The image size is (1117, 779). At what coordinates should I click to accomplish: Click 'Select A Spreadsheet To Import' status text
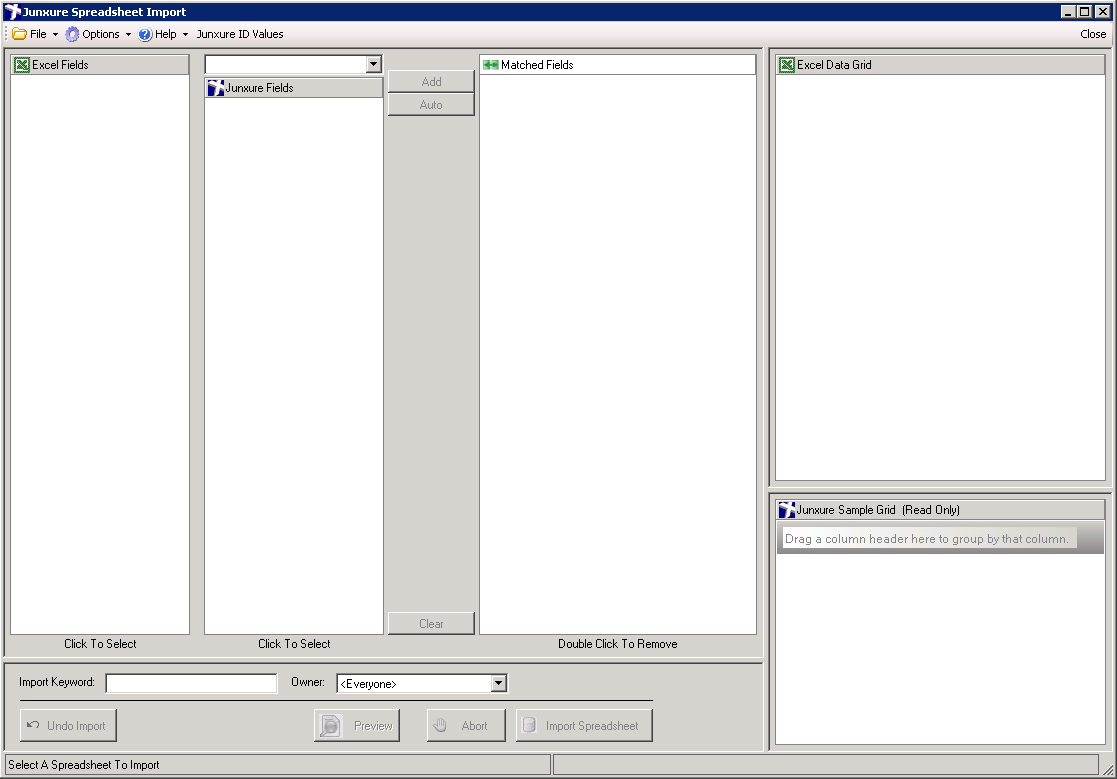[83, 765]
